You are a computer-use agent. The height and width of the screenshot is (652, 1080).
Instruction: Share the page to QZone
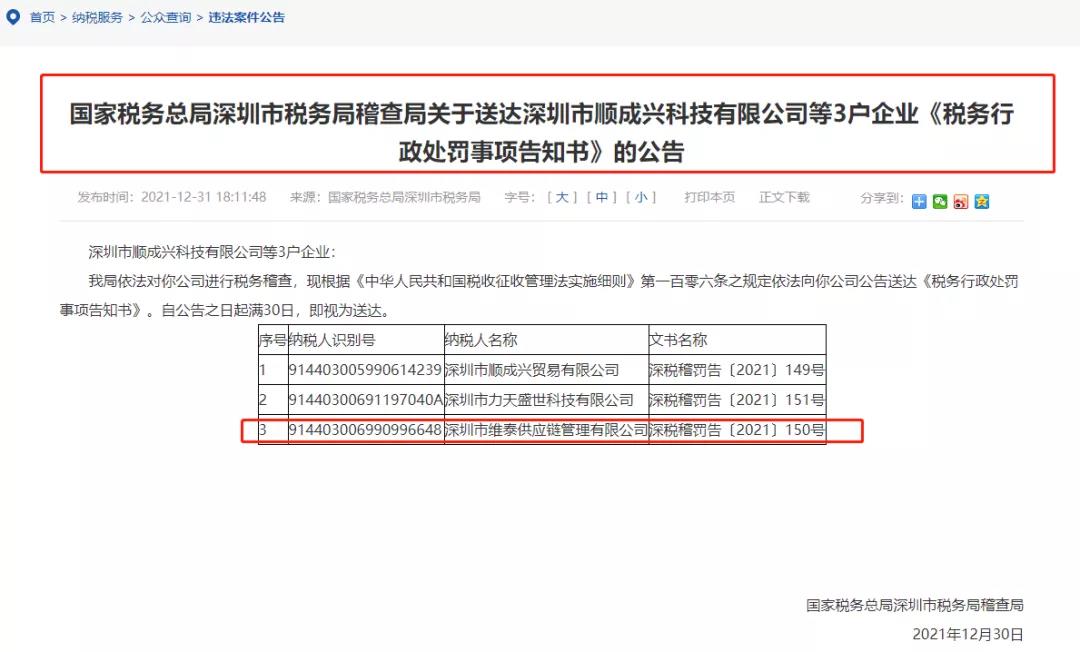tap(981, 201)
